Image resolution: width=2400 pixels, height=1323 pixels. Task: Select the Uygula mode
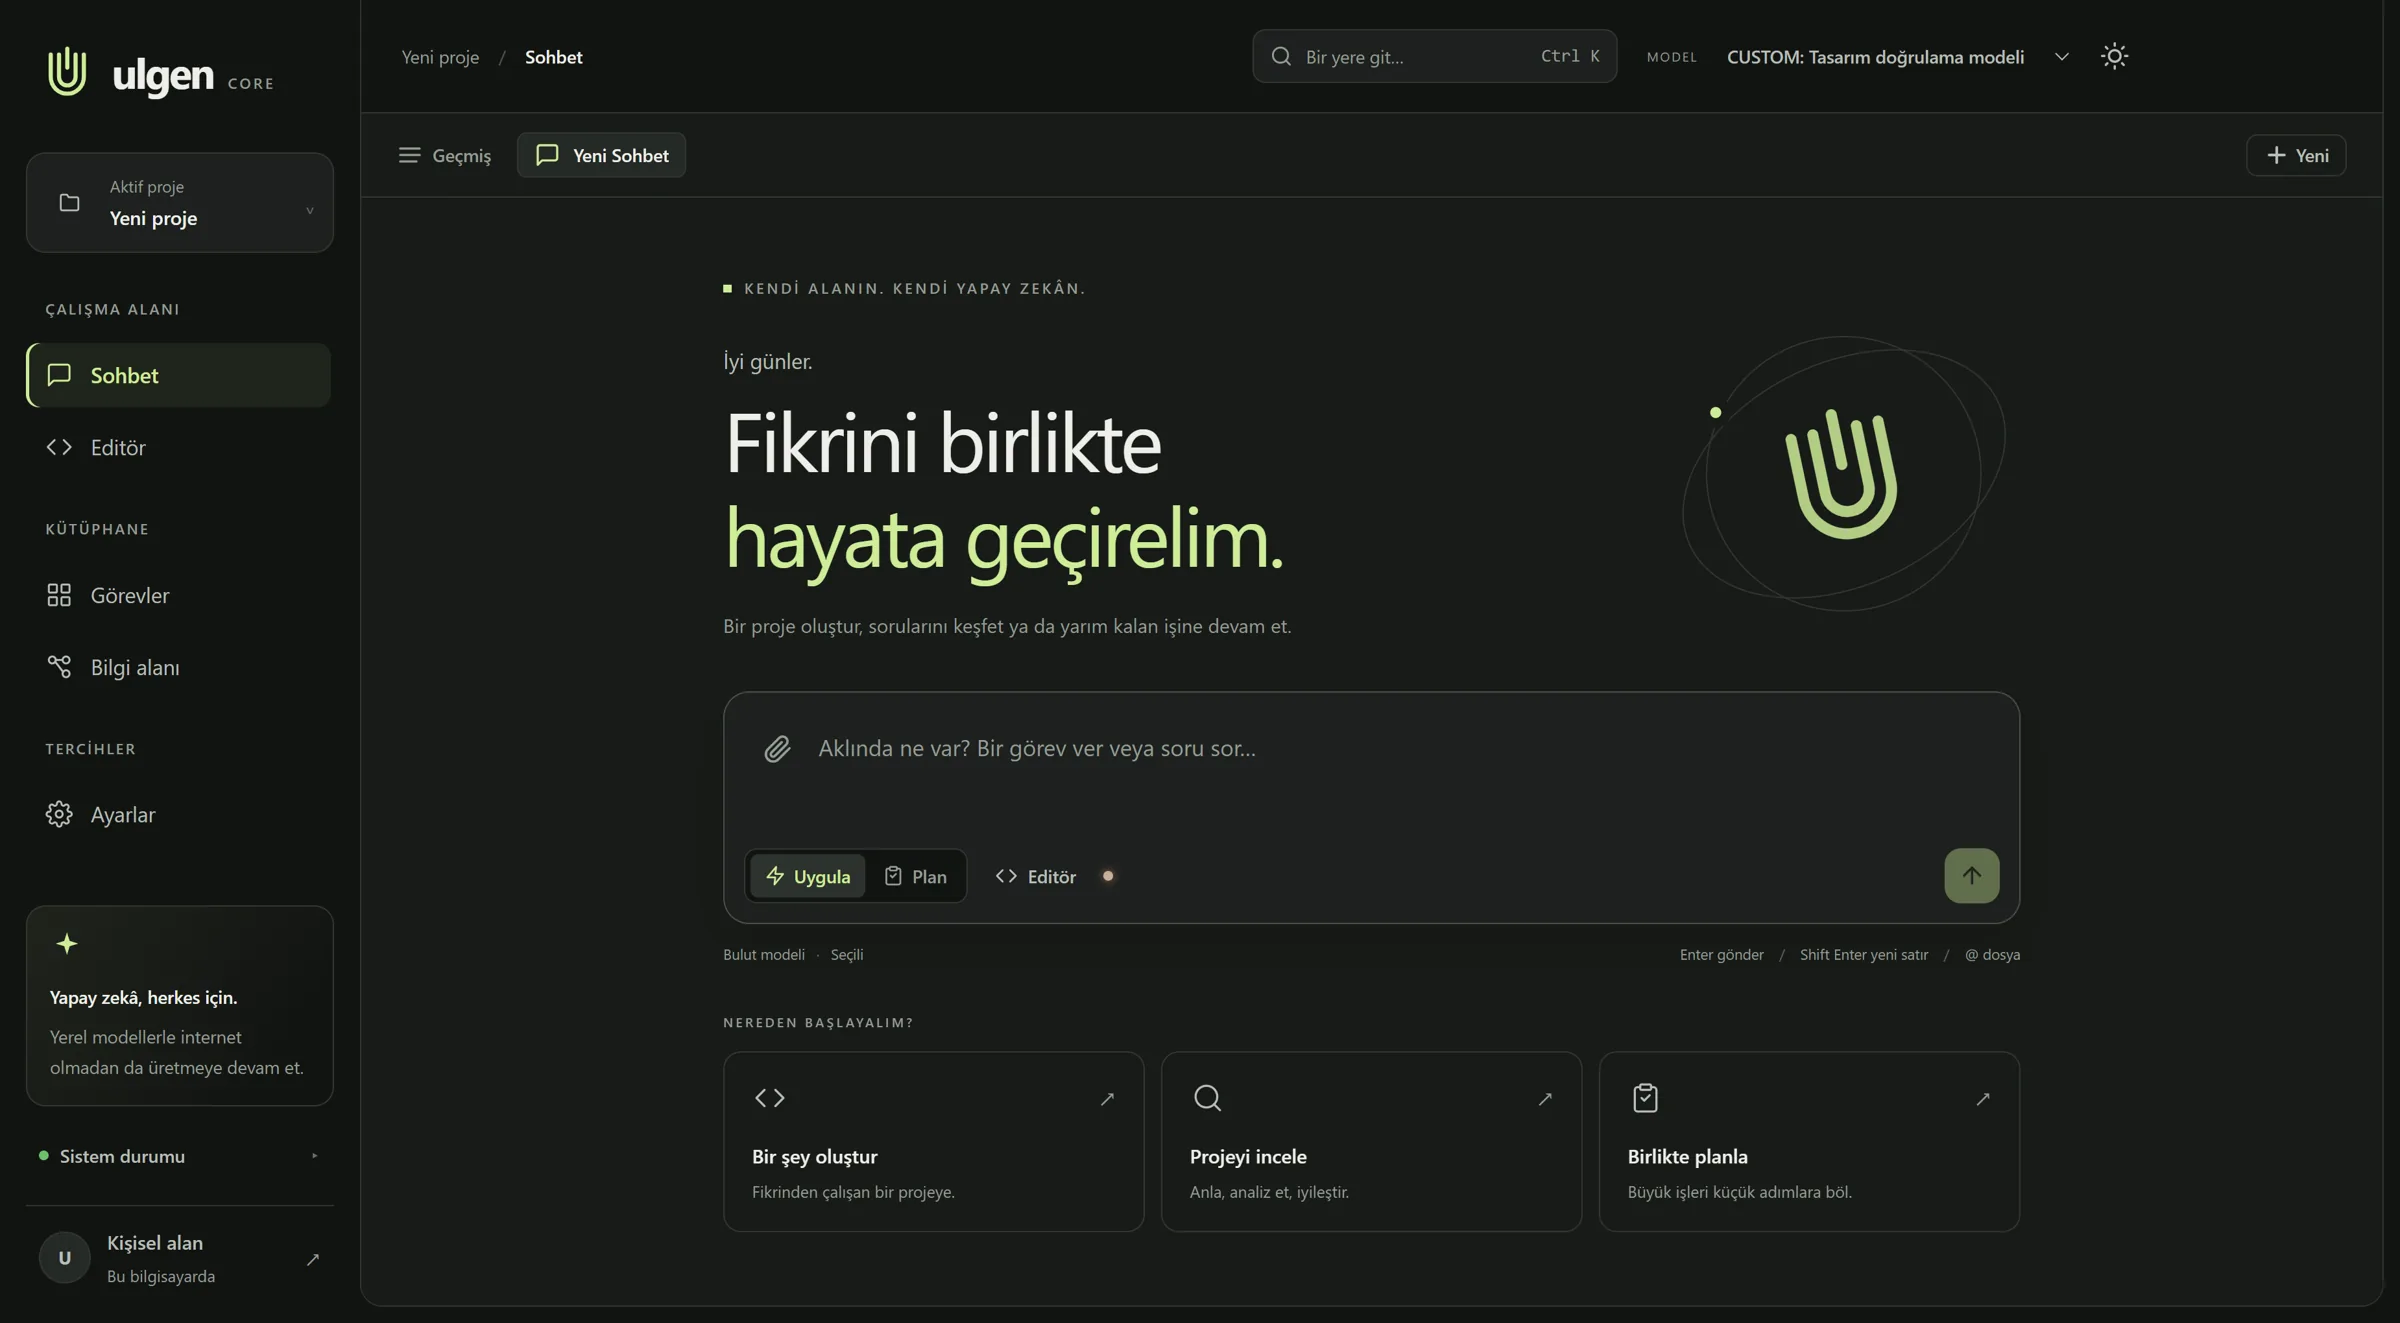[808, 876]
